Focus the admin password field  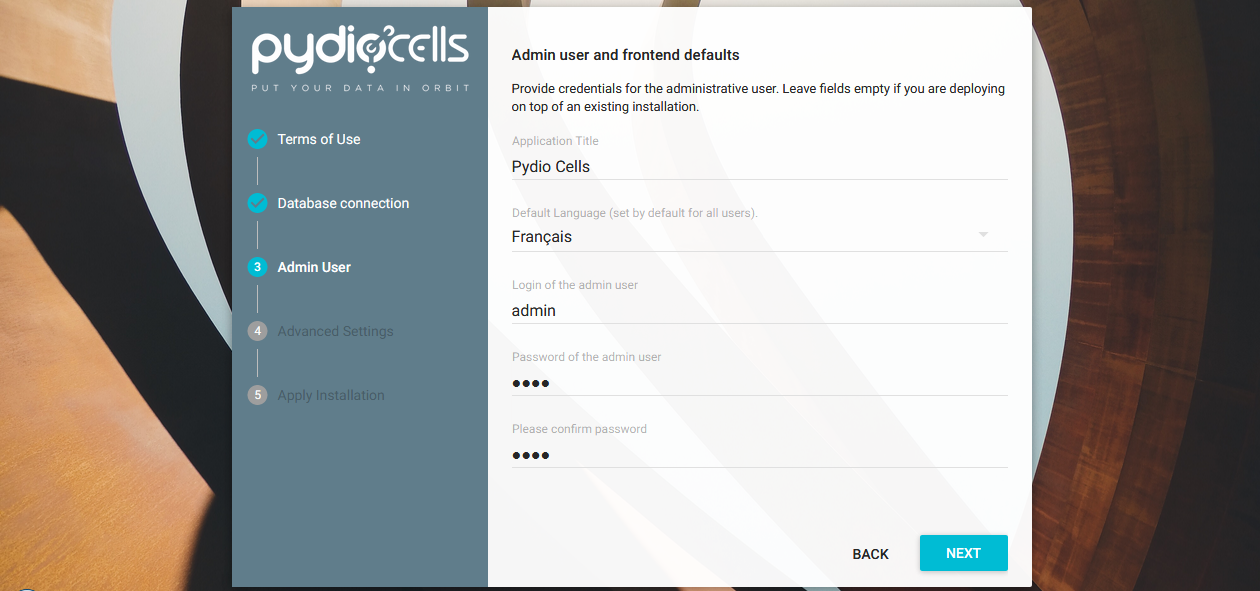click(x=758, y=383)
